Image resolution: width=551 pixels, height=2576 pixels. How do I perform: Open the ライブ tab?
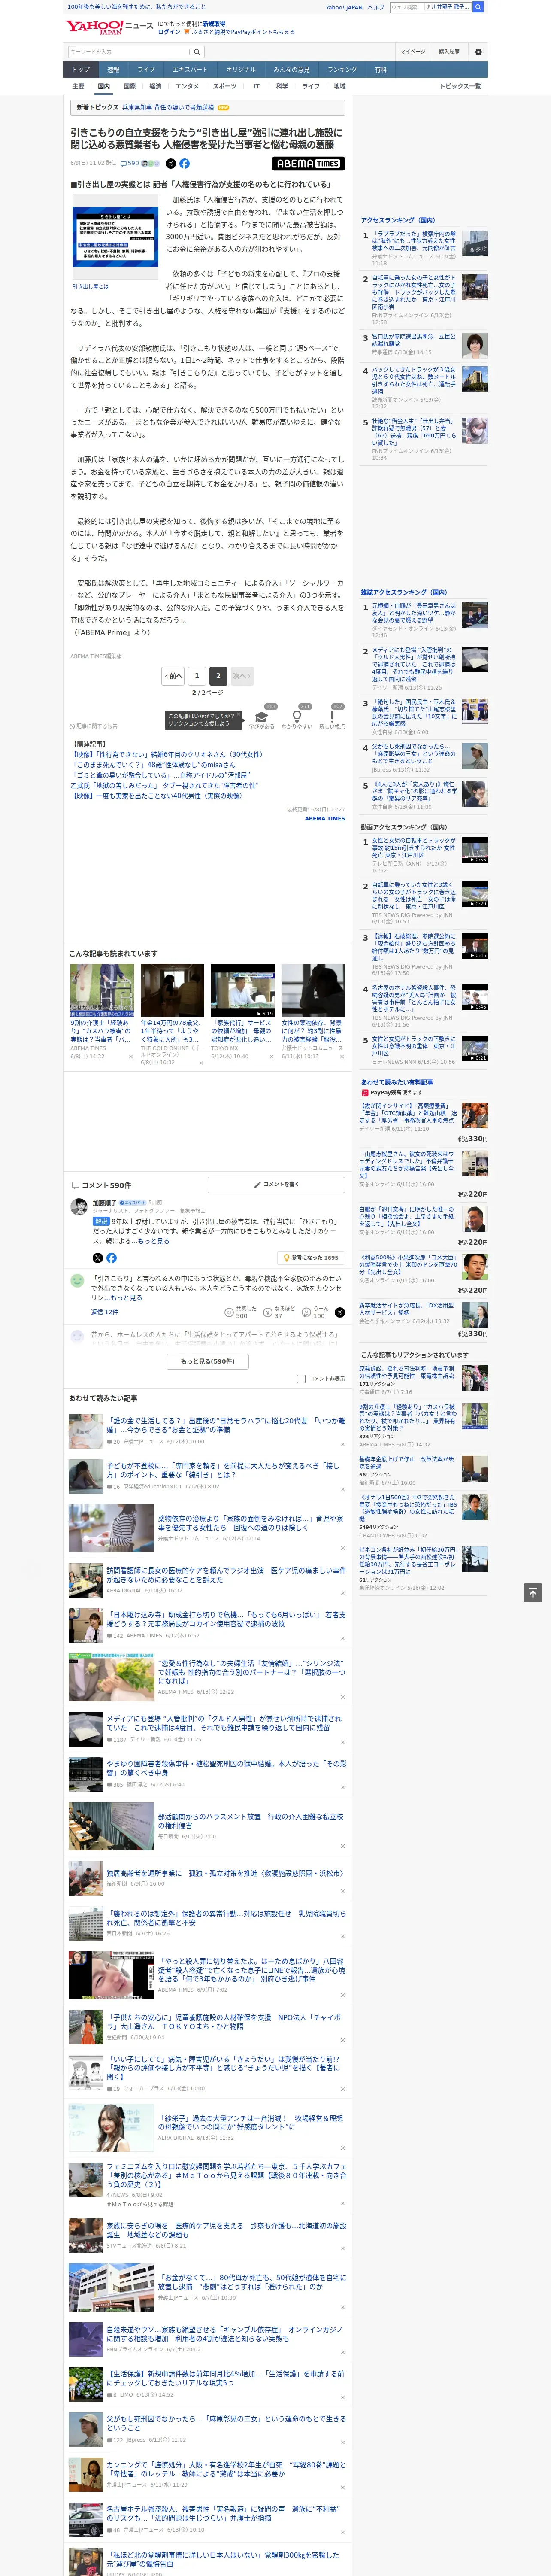pyautogui.click(x=146, y=70)
